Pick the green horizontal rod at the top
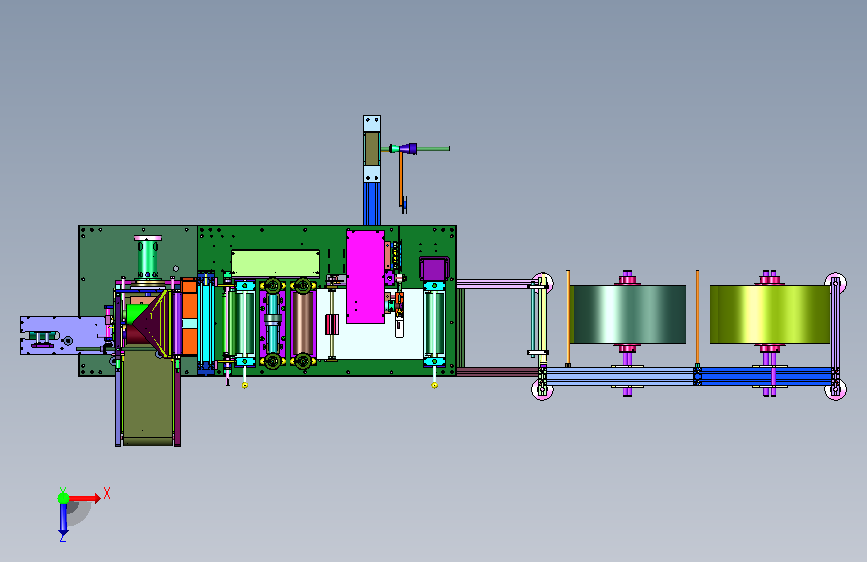The height and width of the screenshot is (562, 867). tap(433, 148)
